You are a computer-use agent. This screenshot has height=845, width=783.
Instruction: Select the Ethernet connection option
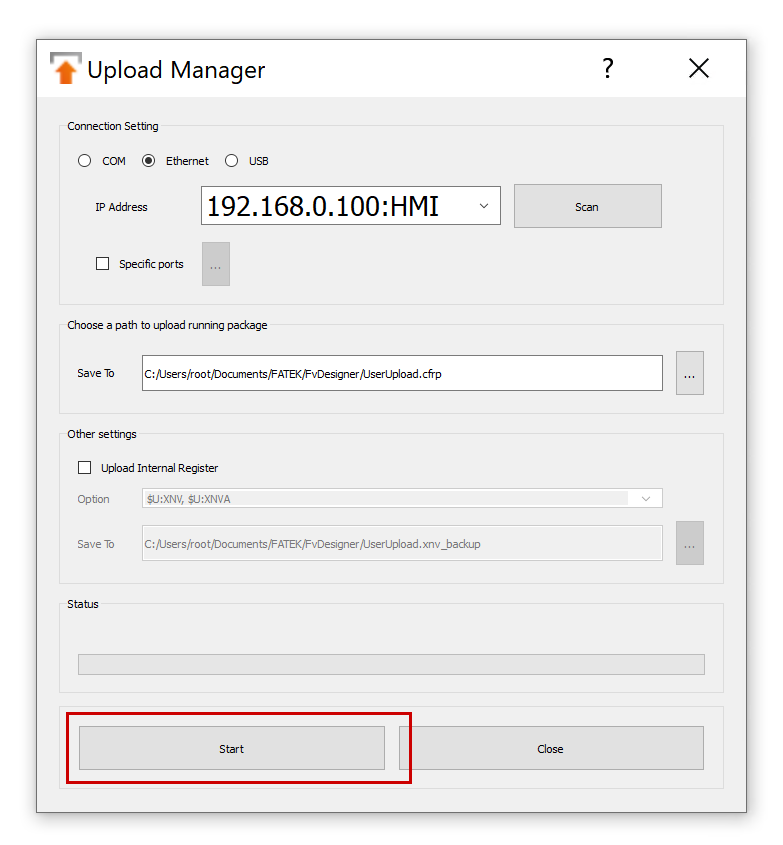[x=149, y=161]
